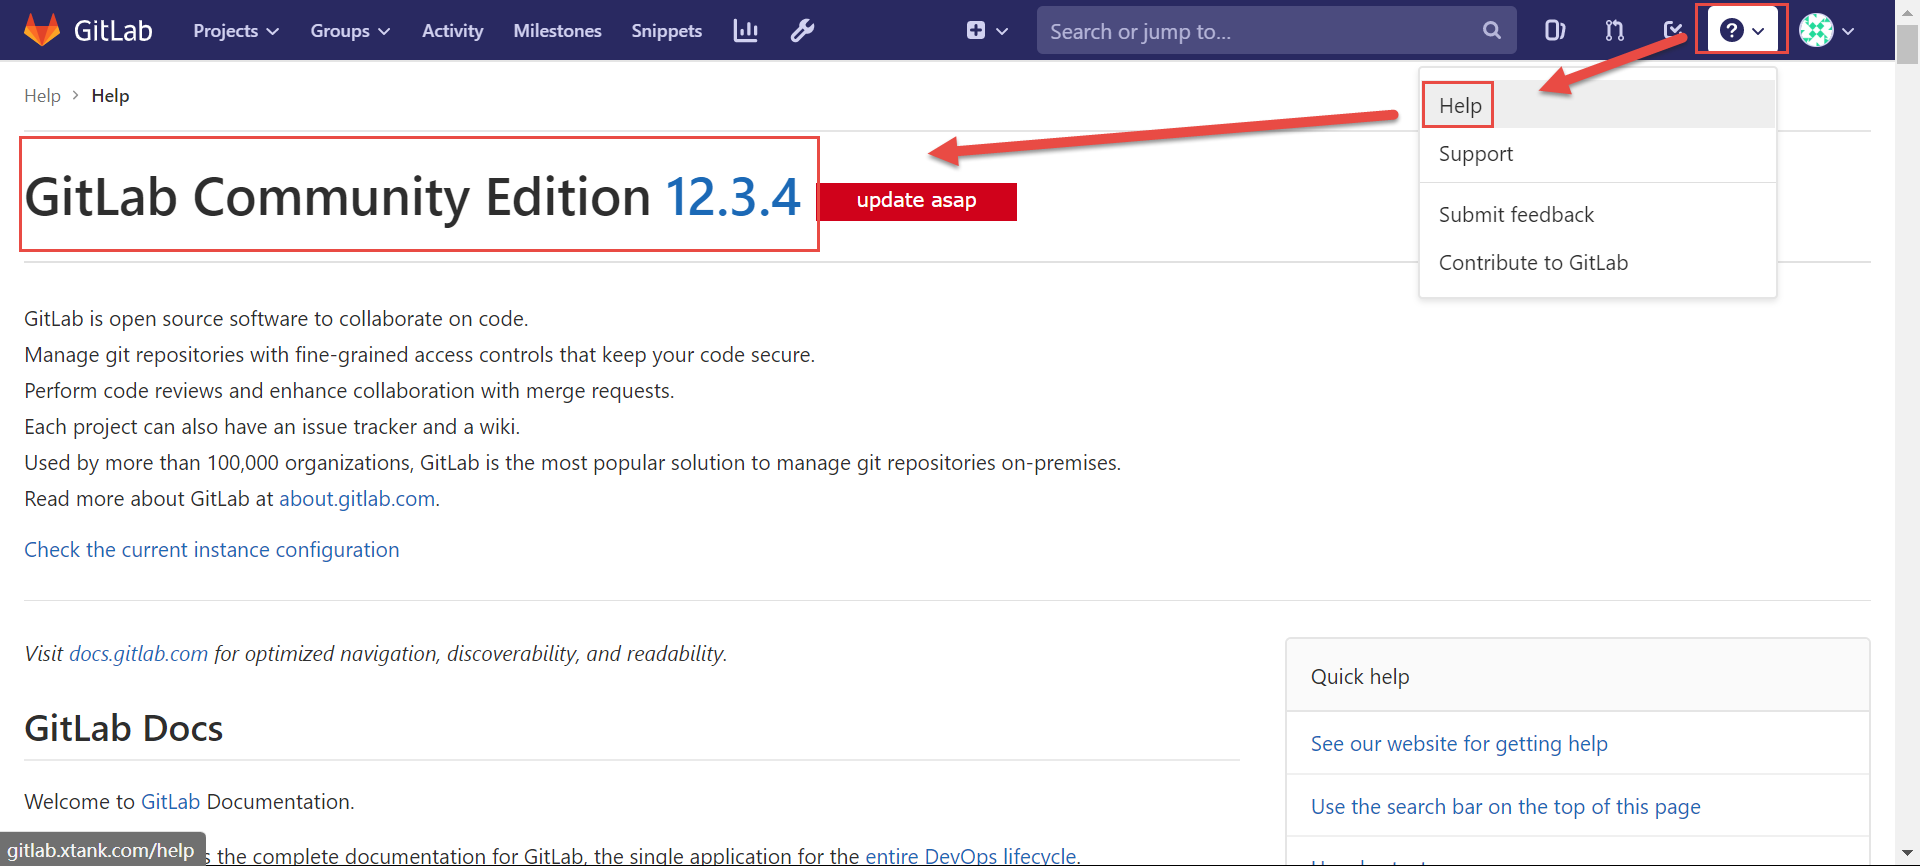Viewport: 1920px width, 866px height.
Task: Open Check the current instance configuration link
Action: coord(212,550)
